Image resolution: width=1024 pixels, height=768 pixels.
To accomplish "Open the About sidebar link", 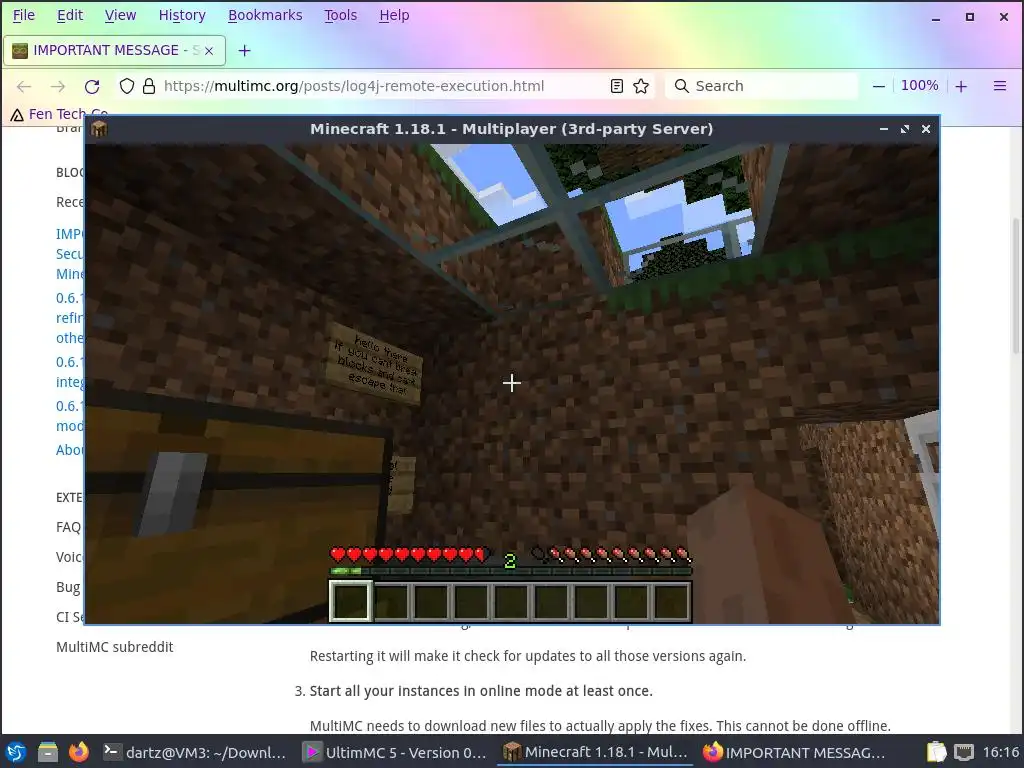I will [70, 450].
